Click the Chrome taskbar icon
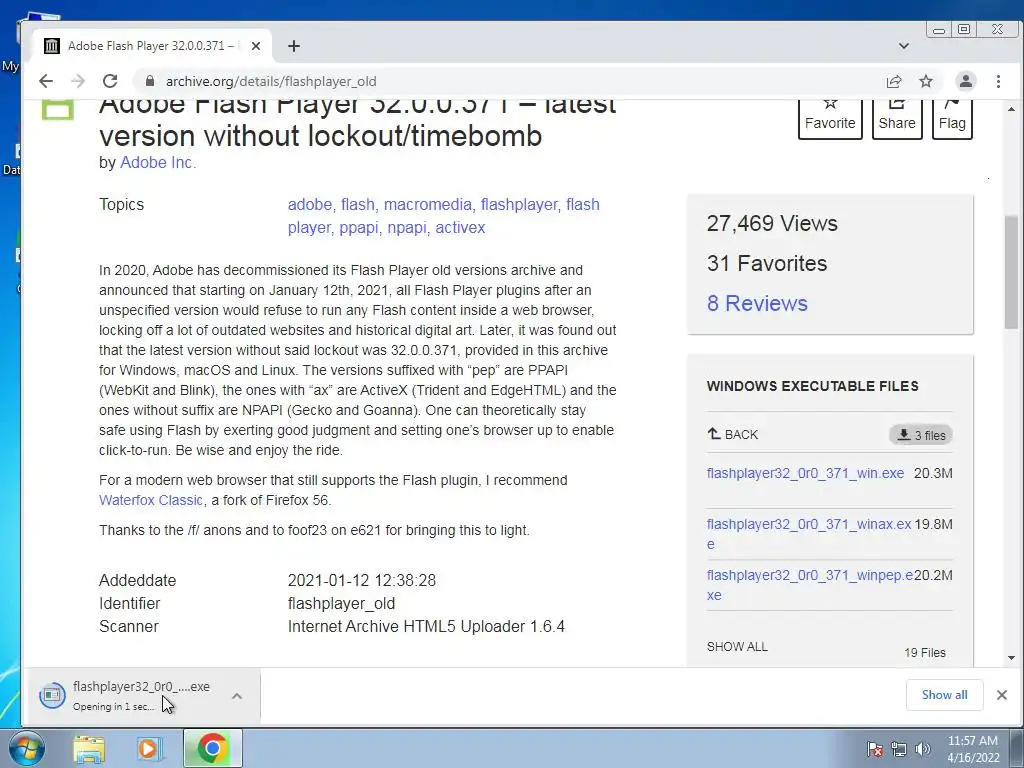The image size is (1024, 768). click(x=212, y=748)
